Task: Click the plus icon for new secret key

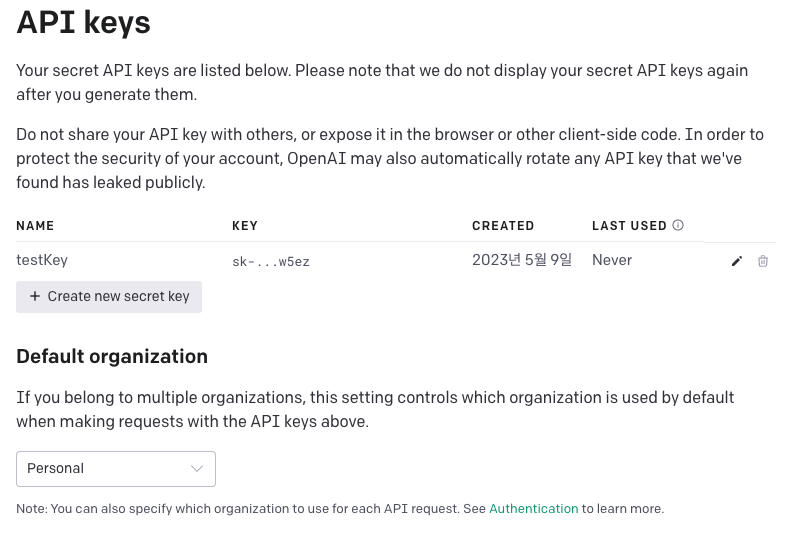Action: [x=35, y=296]
